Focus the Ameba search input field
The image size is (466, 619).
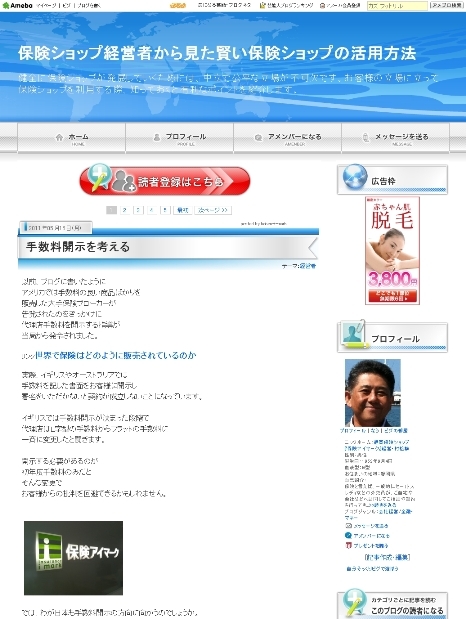397,6
